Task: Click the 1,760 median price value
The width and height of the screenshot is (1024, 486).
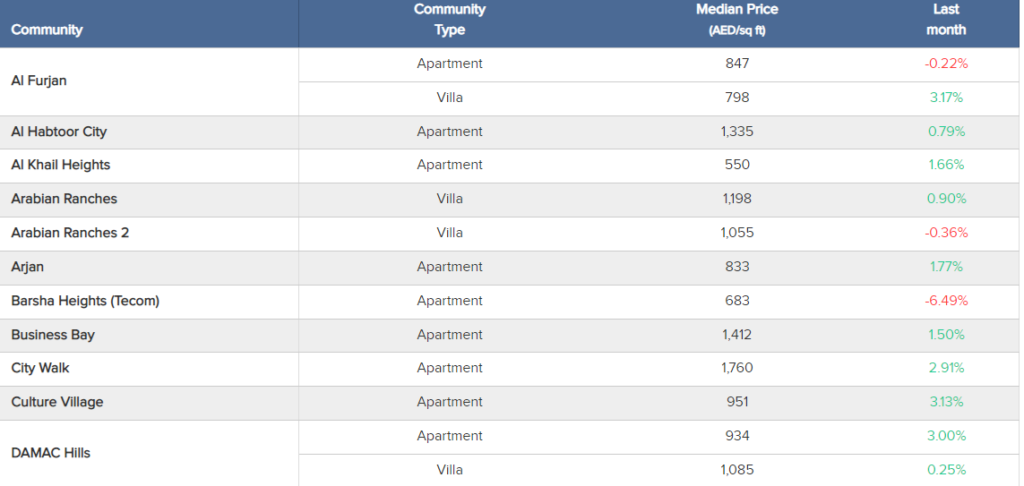Action: (x=737, y=368)
